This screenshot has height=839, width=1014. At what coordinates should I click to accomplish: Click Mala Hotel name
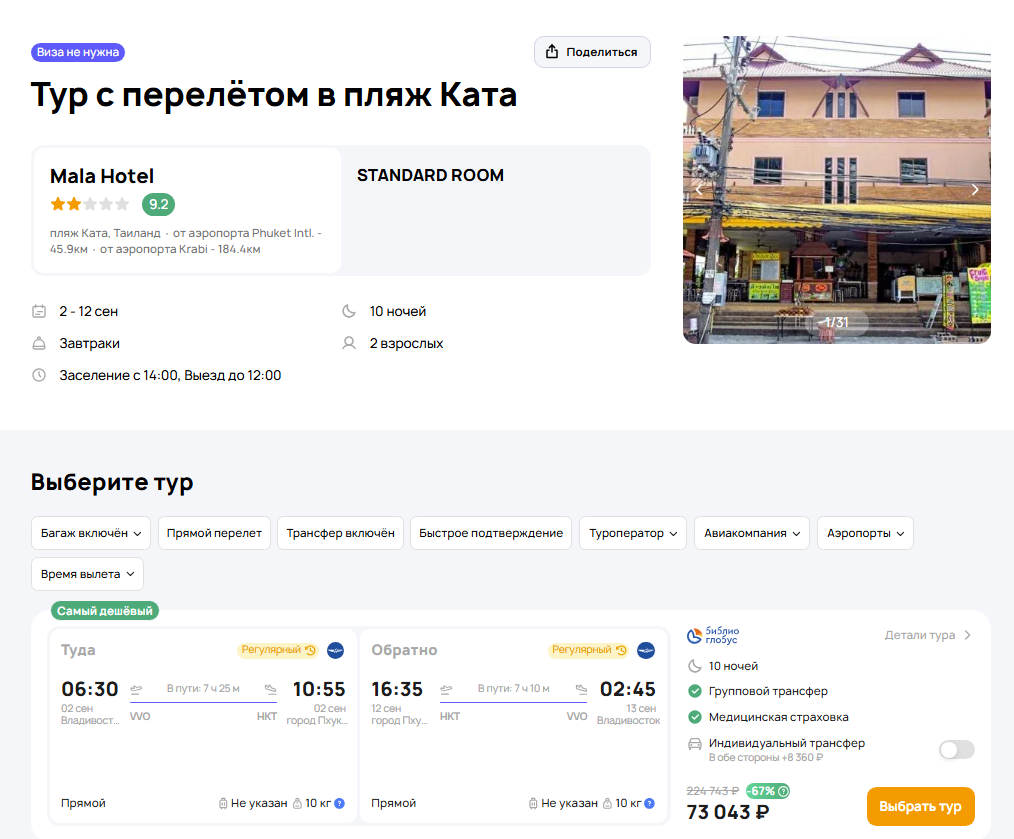[x=102, y=176]
